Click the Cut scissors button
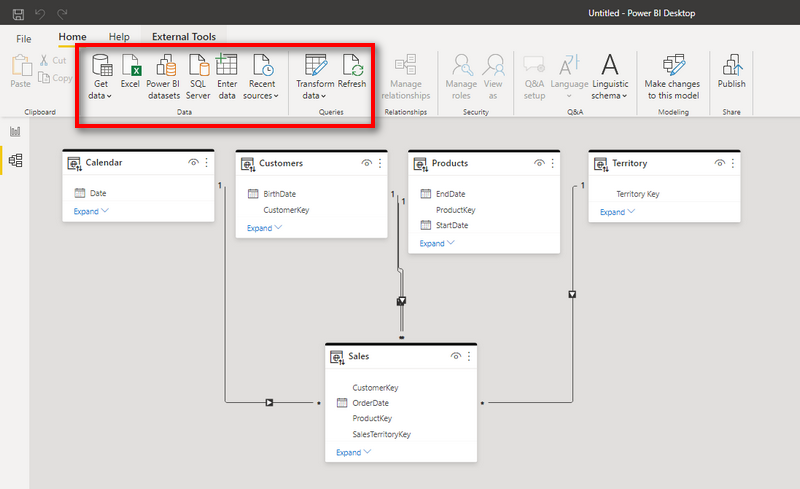The height and width of the screenshot is (489, 800). 53,60
